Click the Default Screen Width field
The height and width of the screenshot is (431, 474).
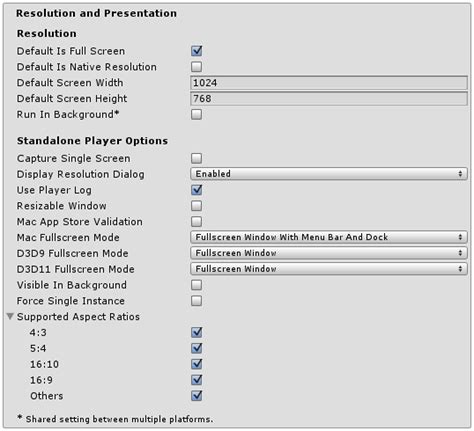tap(329, 83)
